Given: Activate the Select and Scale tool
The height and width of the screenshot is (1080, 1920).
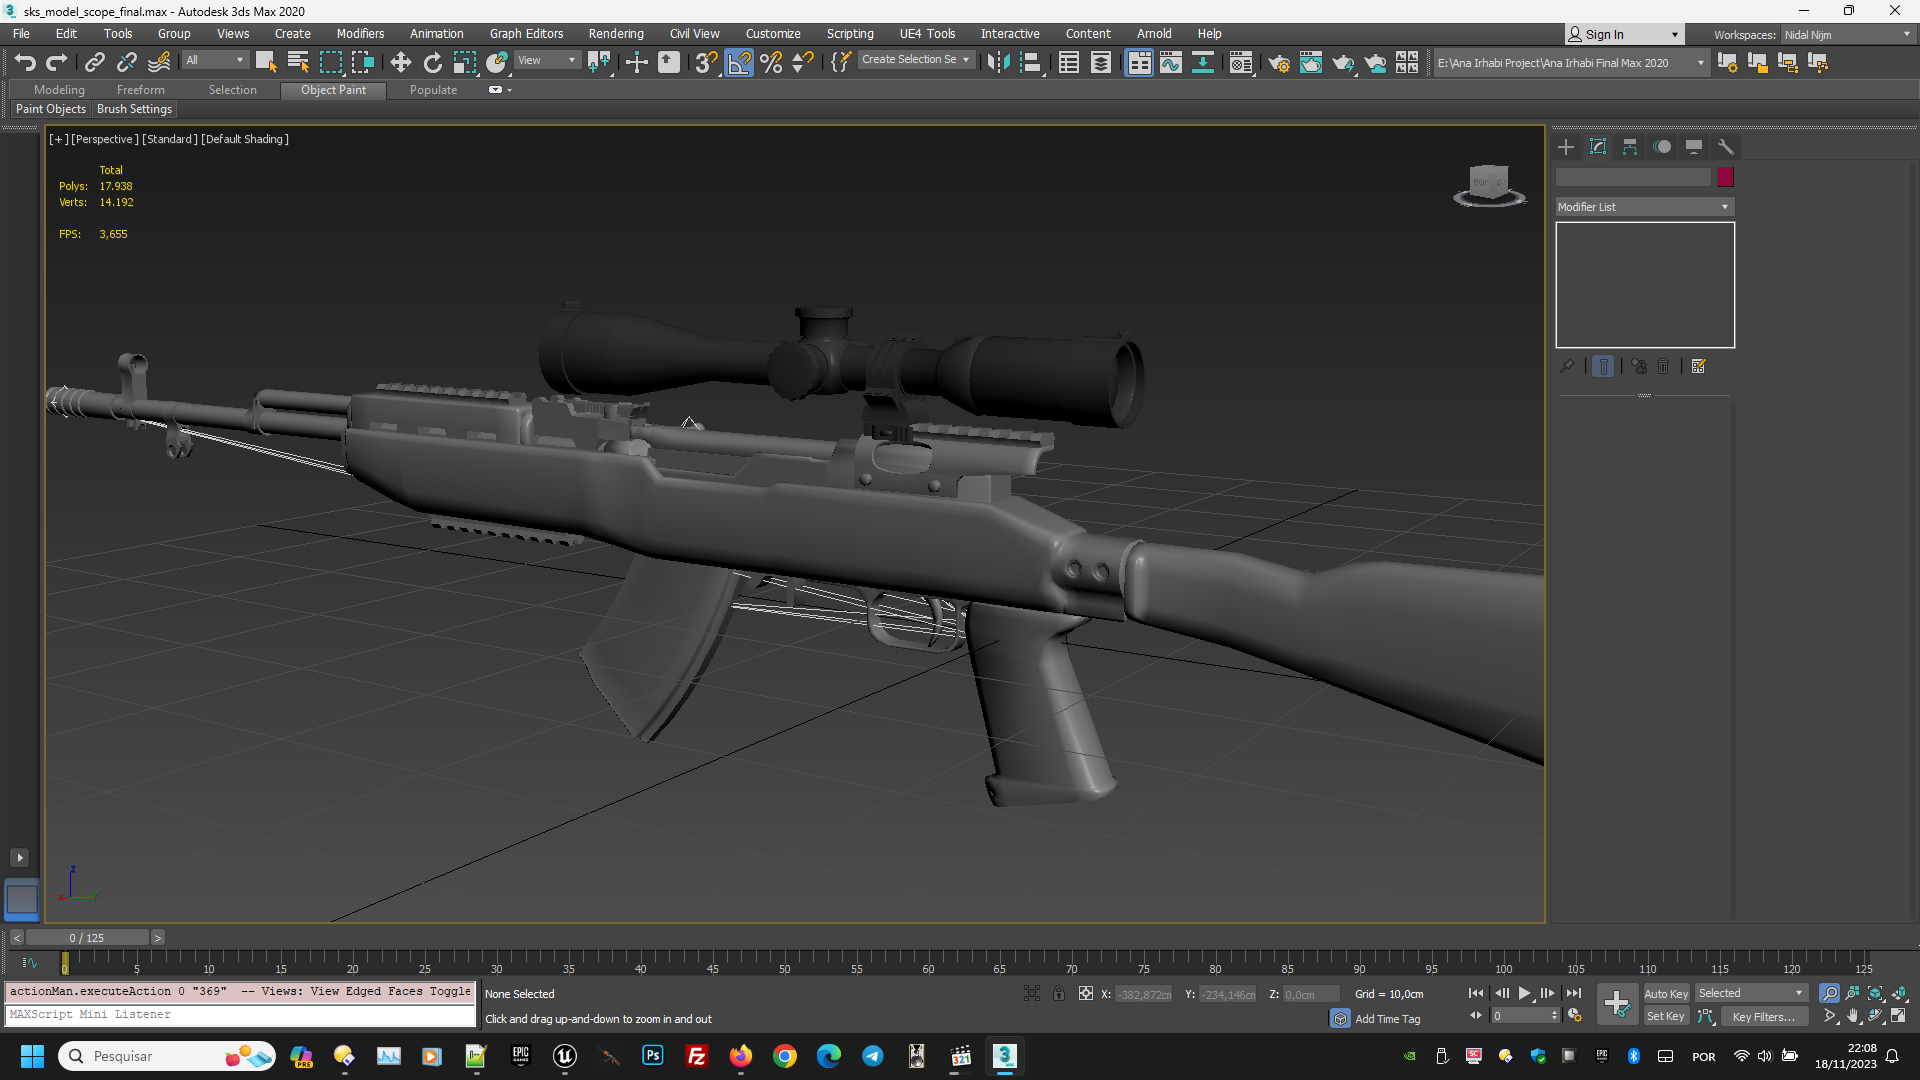Looking at the screenshot, I should pos(464,62).
